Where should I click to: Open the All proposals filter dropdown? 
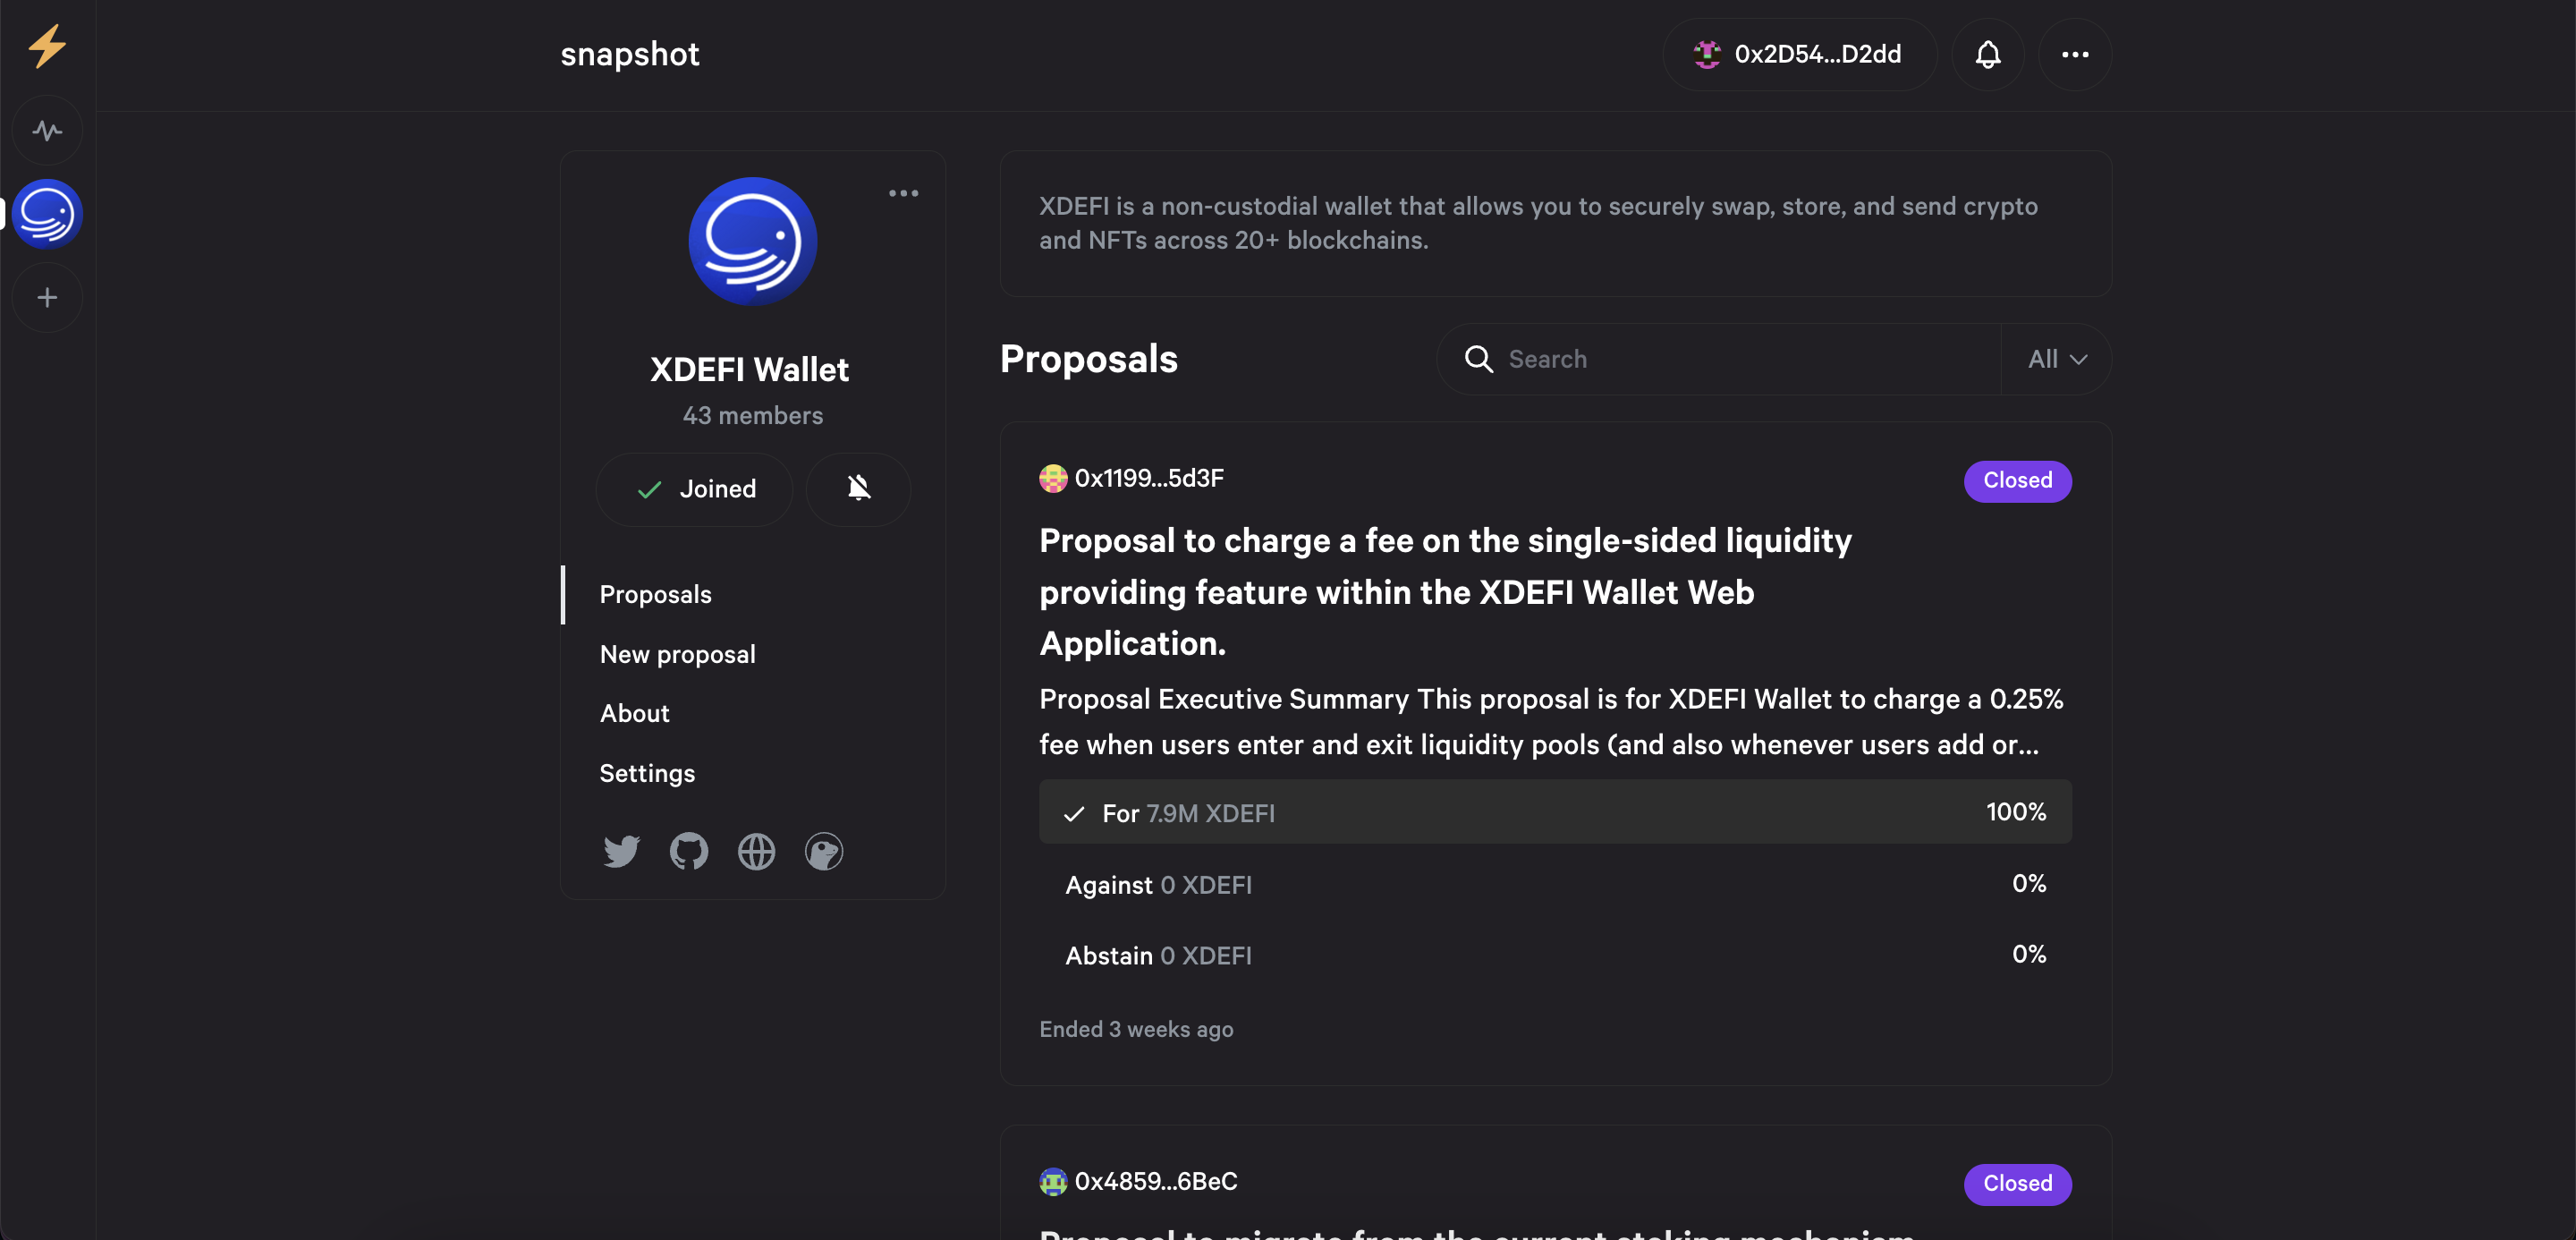2056,360
